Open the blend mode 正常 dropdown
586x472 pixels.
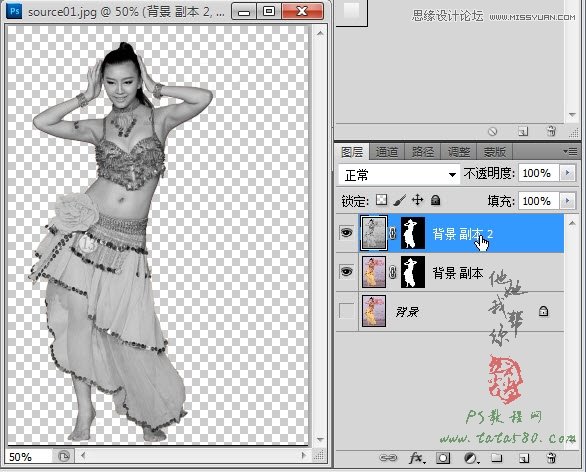tap(399, 175)
